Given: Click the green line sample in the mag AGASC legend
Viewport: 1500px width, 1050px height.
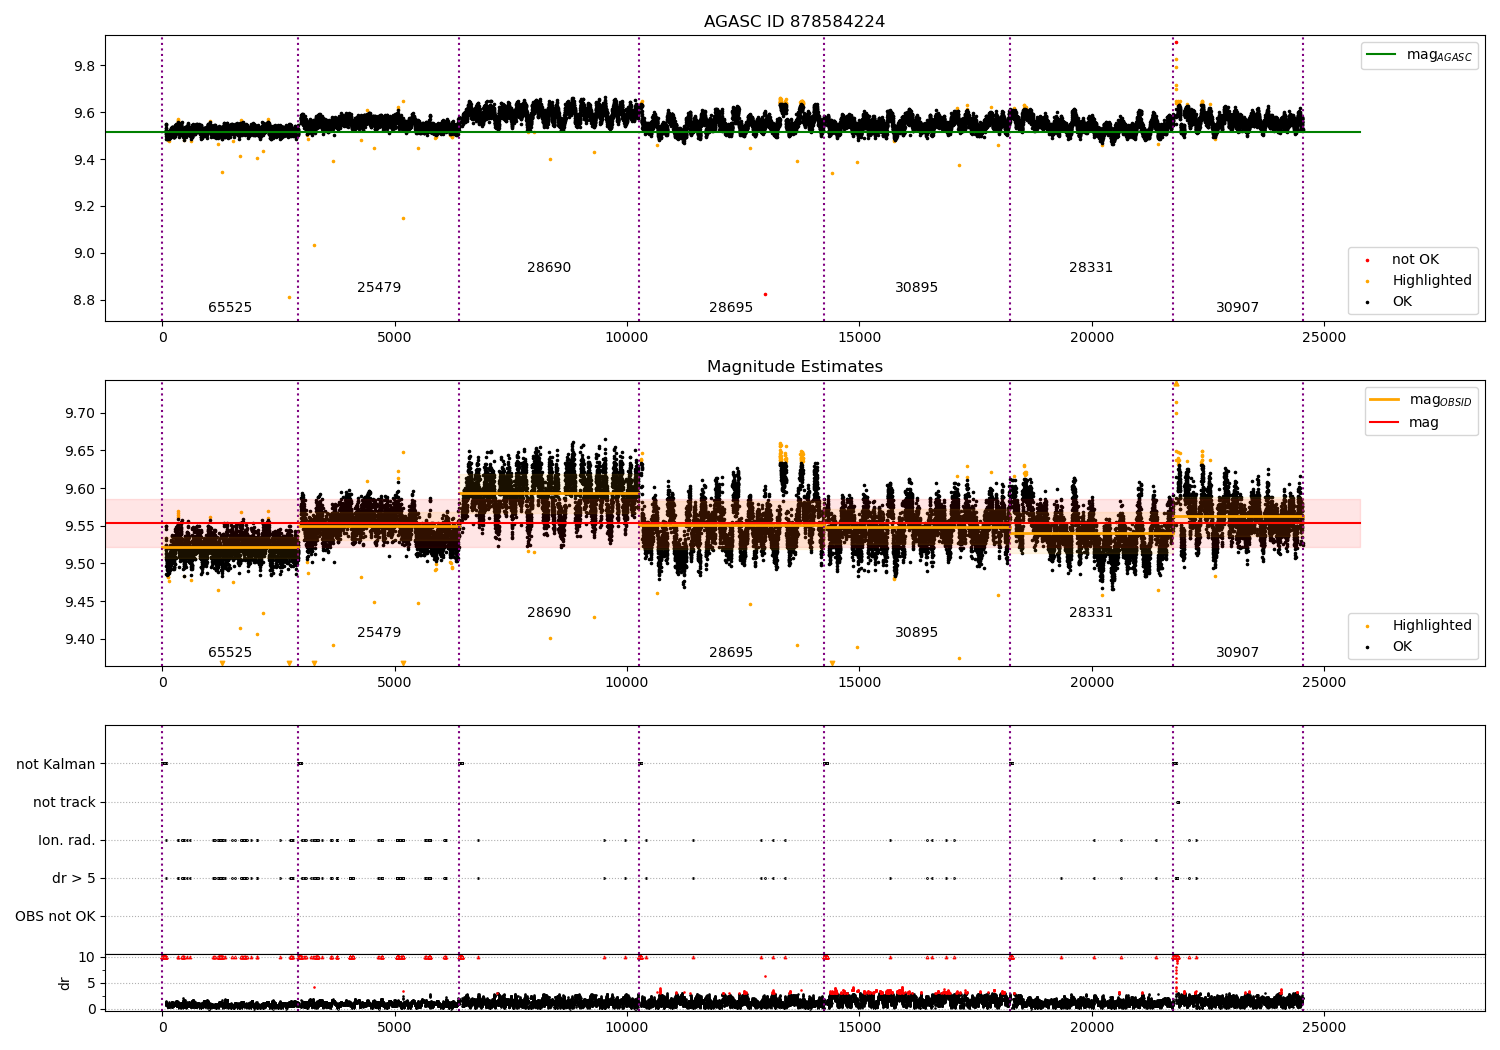Looking at the screenshot, I should point(1381,55).
